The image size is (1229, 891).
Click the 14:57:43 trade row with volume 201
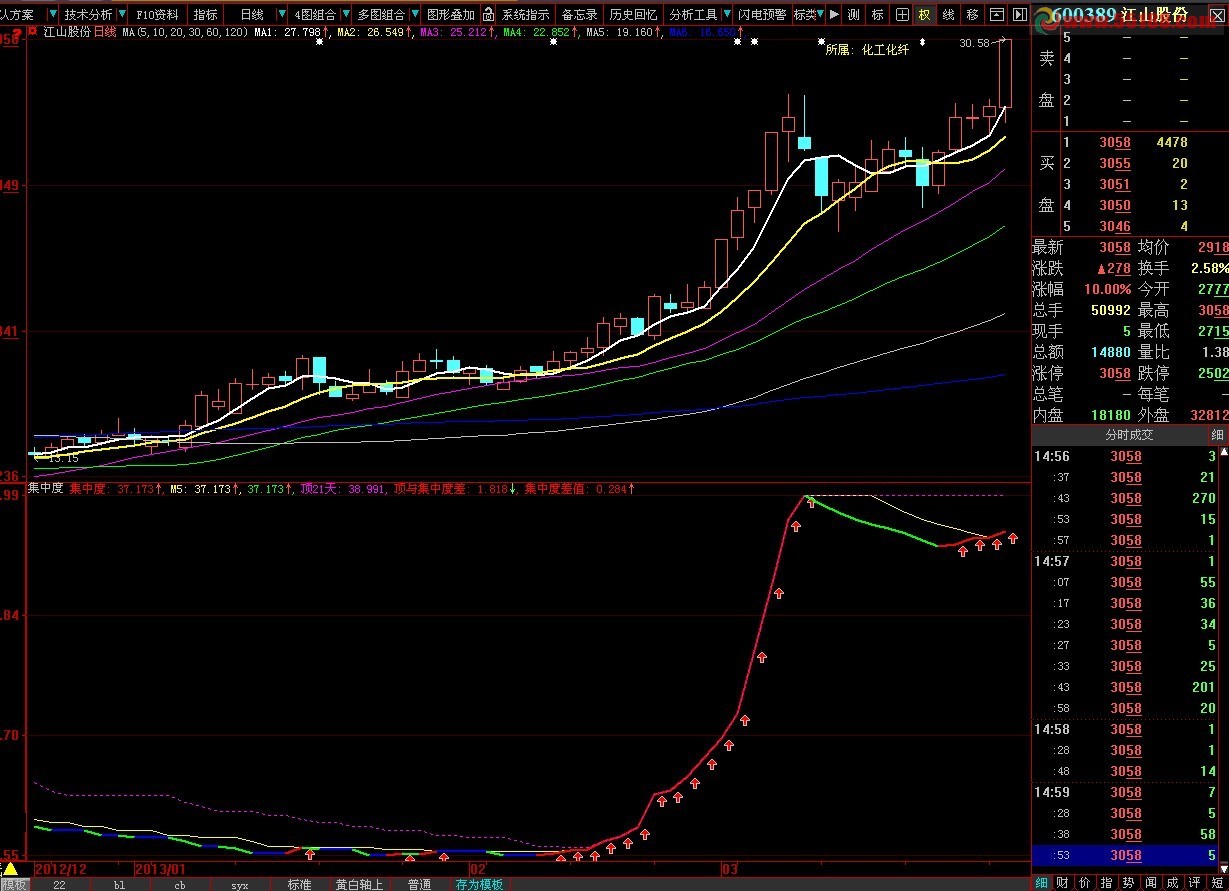coord(1124,688)
